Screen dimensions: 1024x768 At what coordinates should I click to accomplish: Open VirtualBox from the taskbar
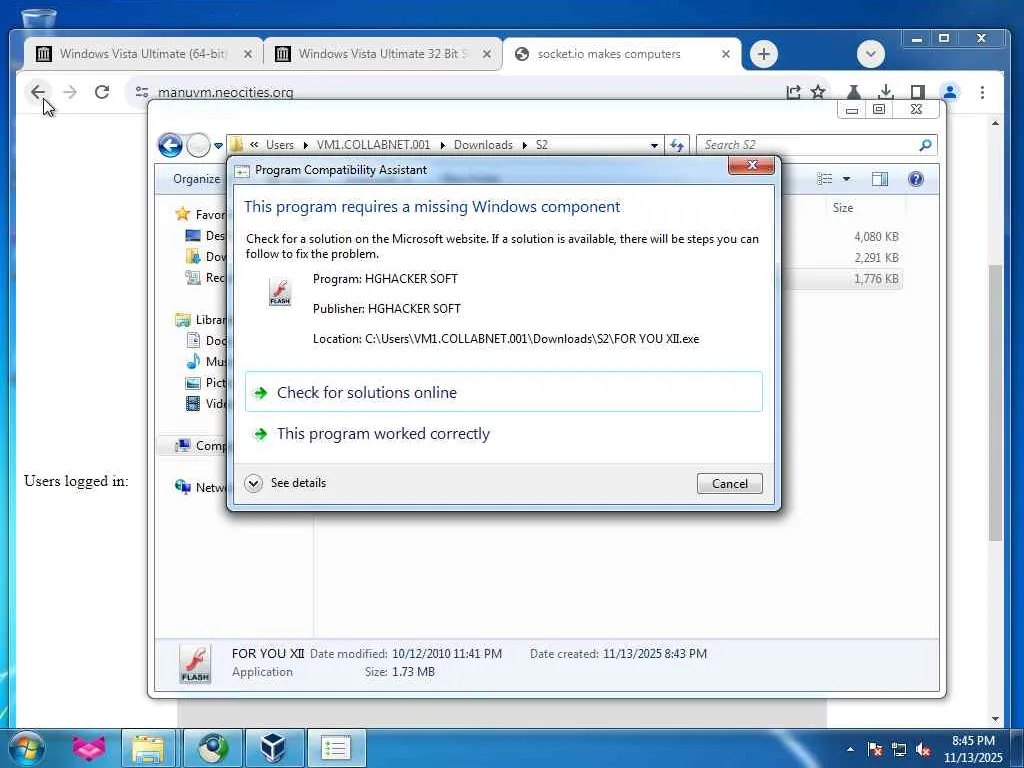[x=273, y=748]
